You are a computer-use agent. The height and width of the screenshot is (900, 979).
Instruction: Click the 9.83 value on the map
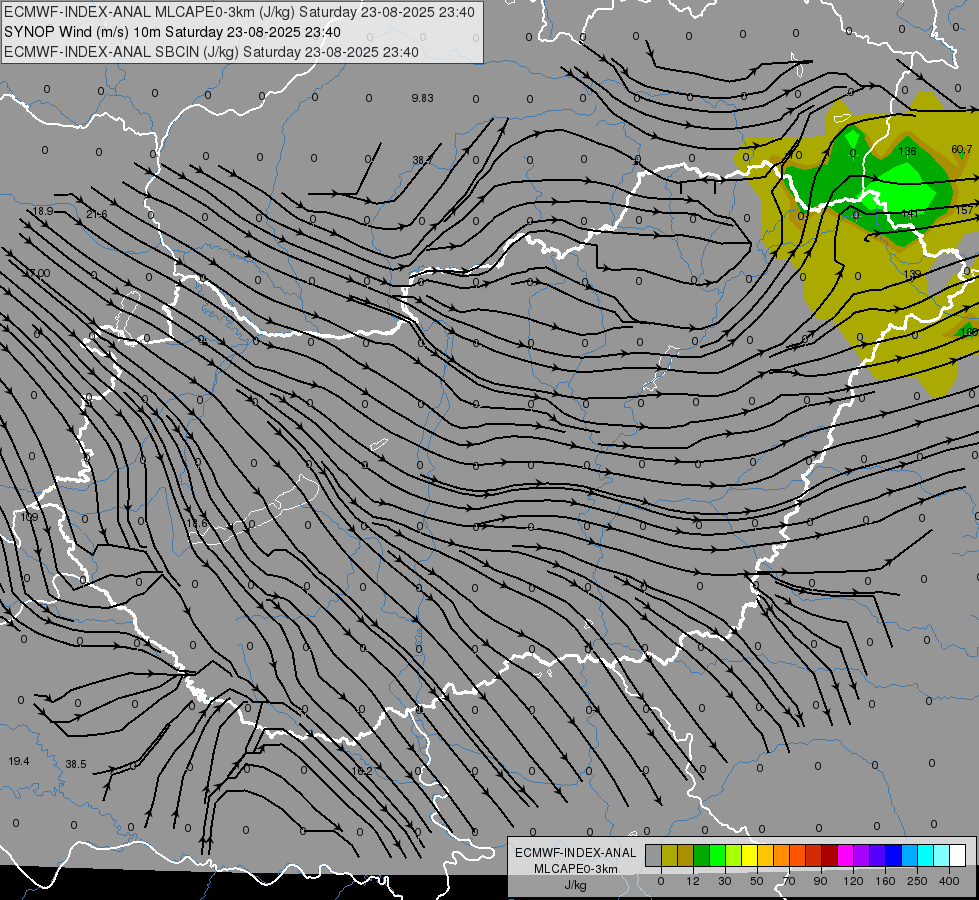coord(422,98)
